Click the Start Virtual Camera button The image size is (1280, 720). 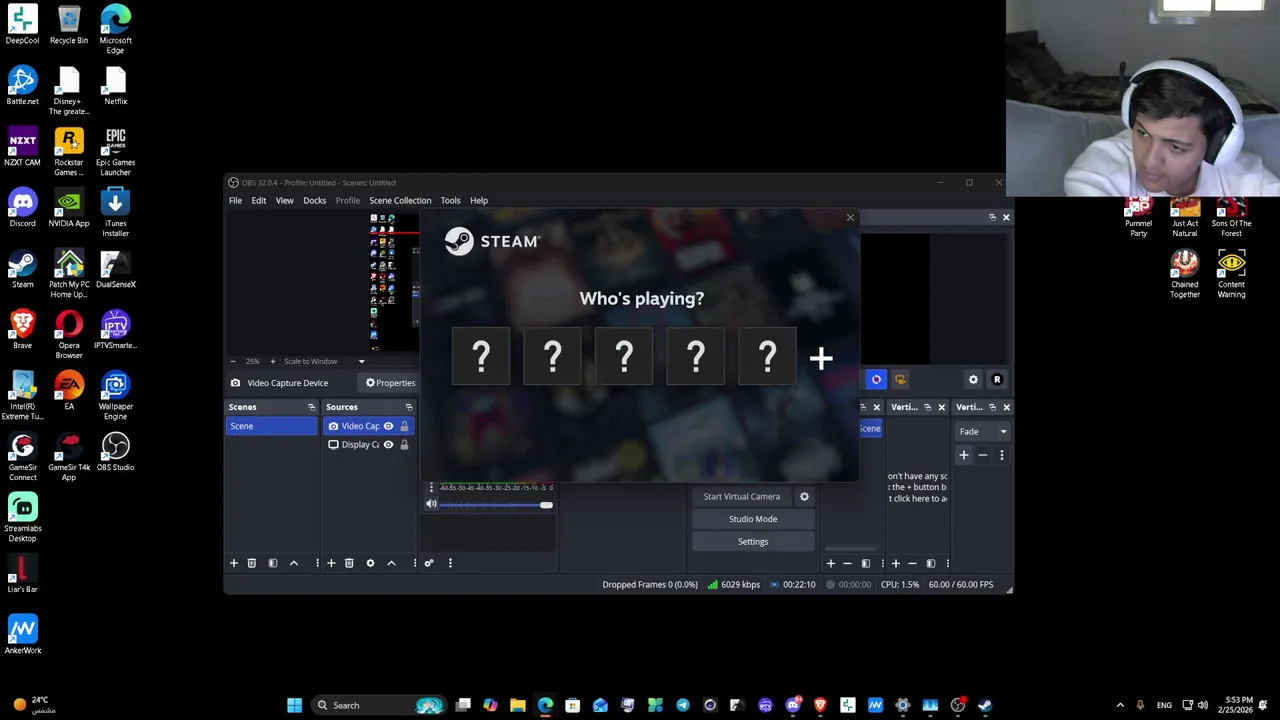tap(741, 496)
